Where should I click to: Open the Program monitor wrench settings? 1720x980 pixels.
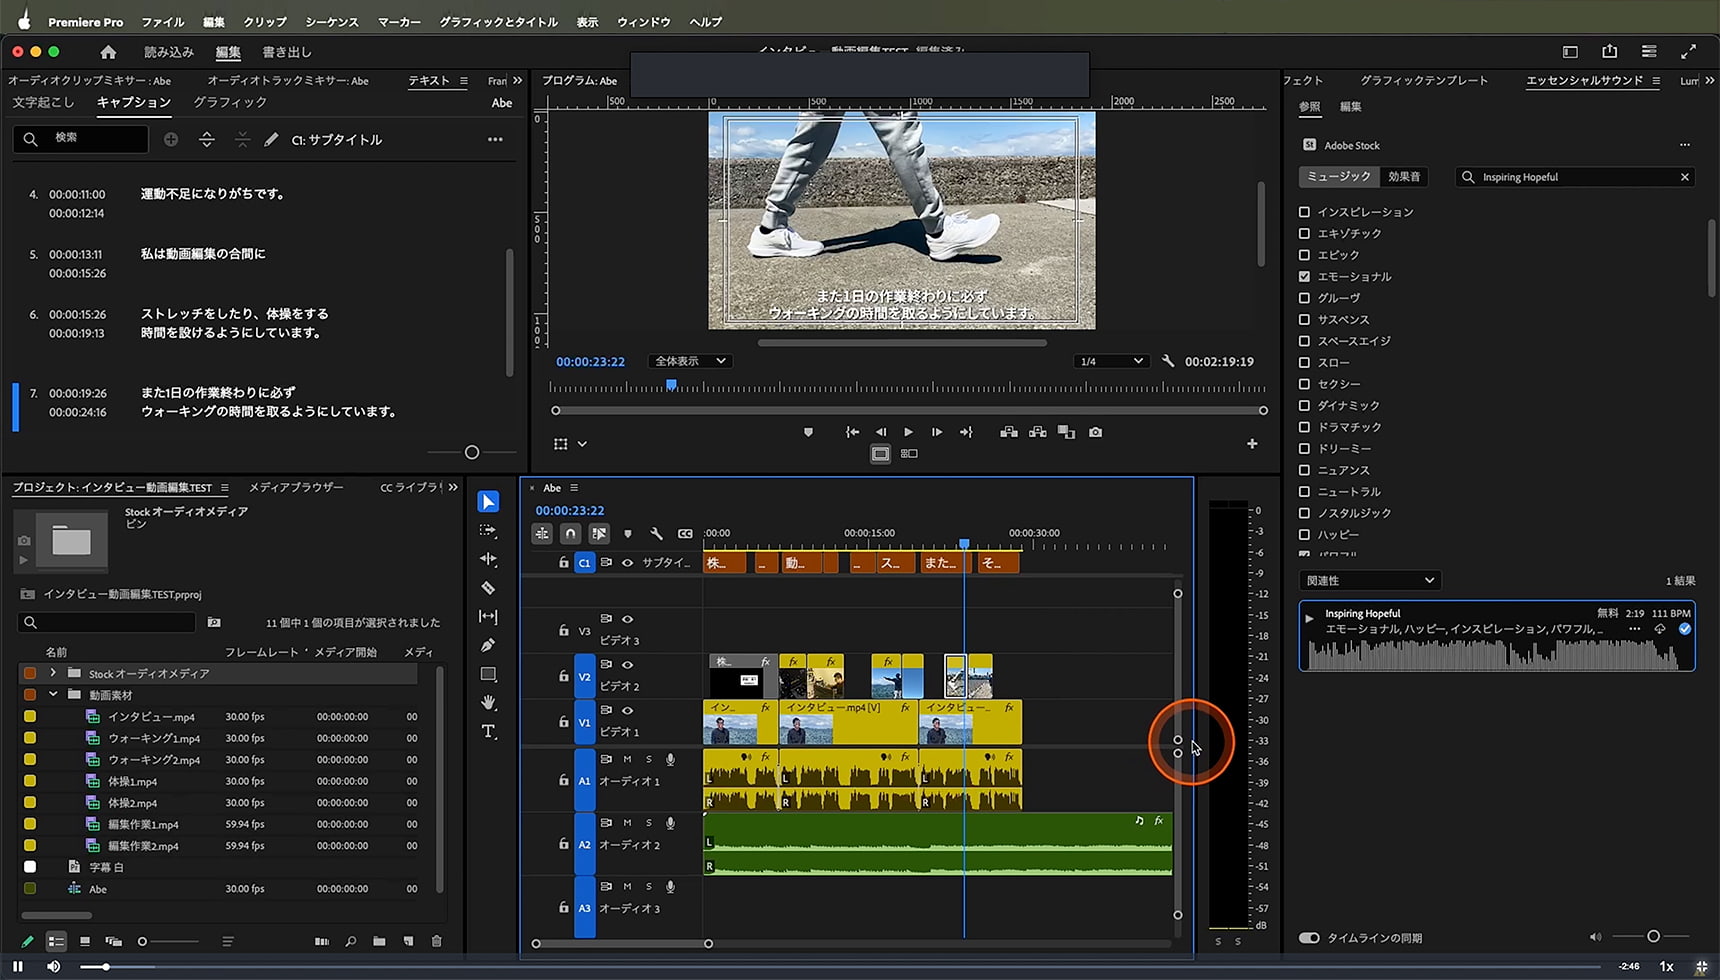point(1167,361)
